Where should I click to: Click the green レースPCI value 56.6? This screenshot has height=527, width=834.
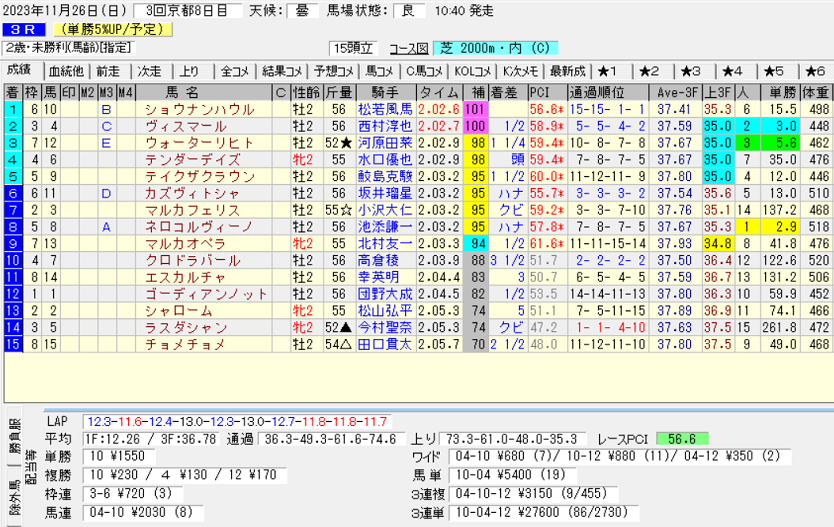pos(677,438)
